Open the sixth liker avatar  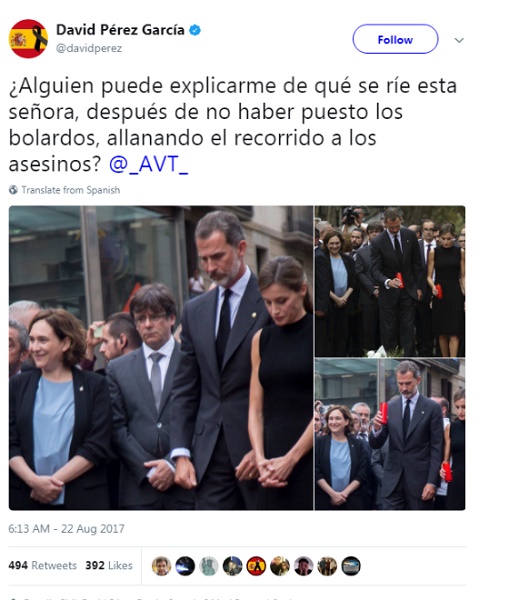280,566
